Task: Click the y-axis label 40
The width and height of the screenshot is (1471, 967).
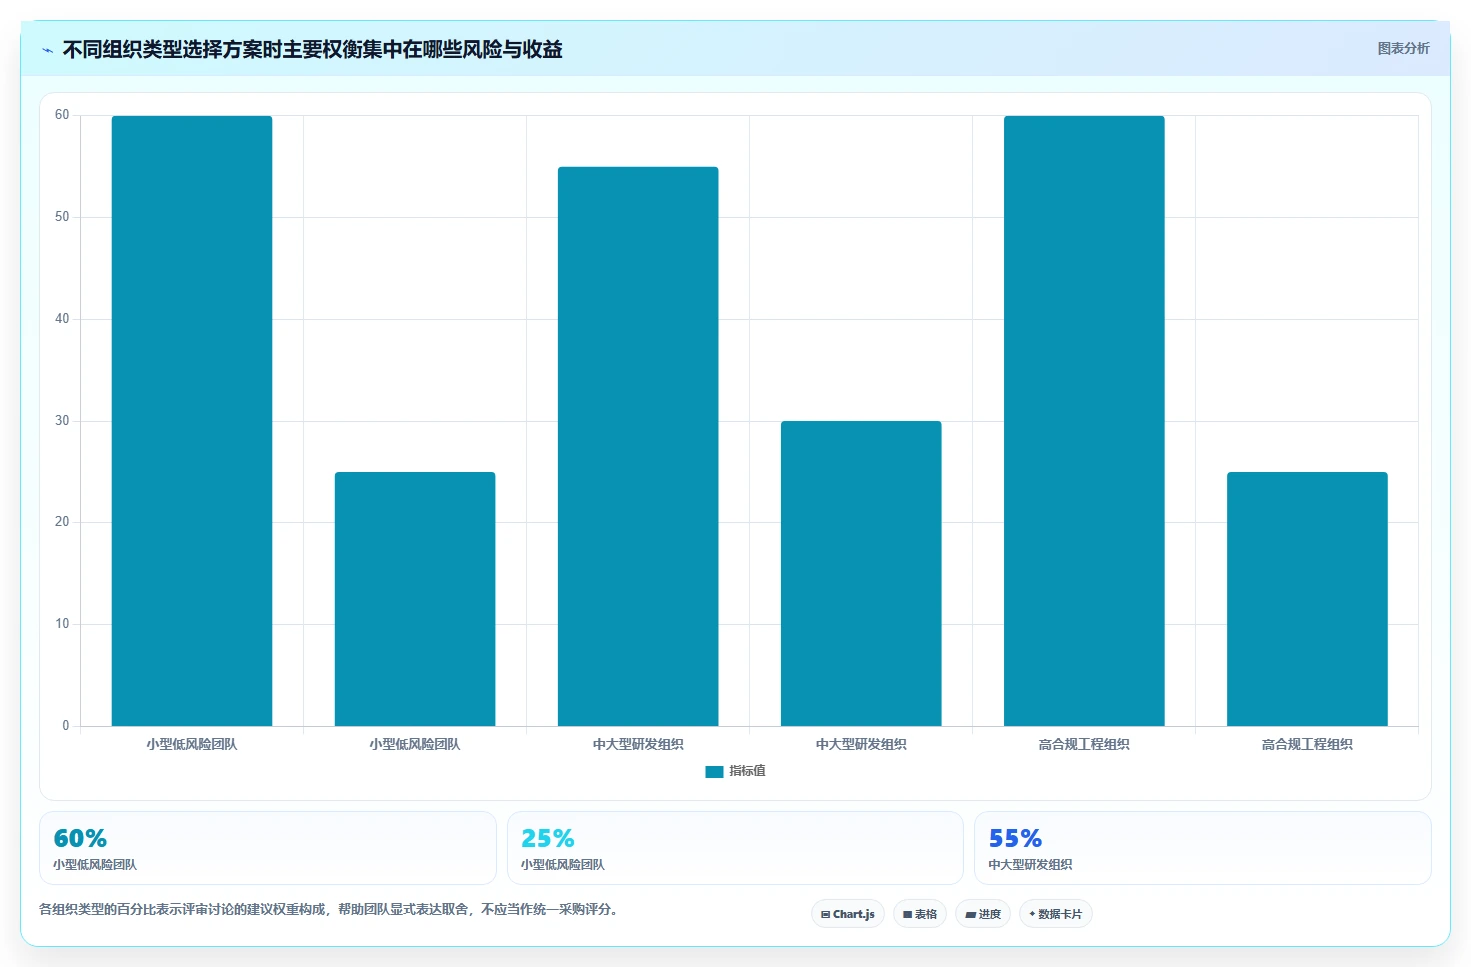Action: [62, 319]
